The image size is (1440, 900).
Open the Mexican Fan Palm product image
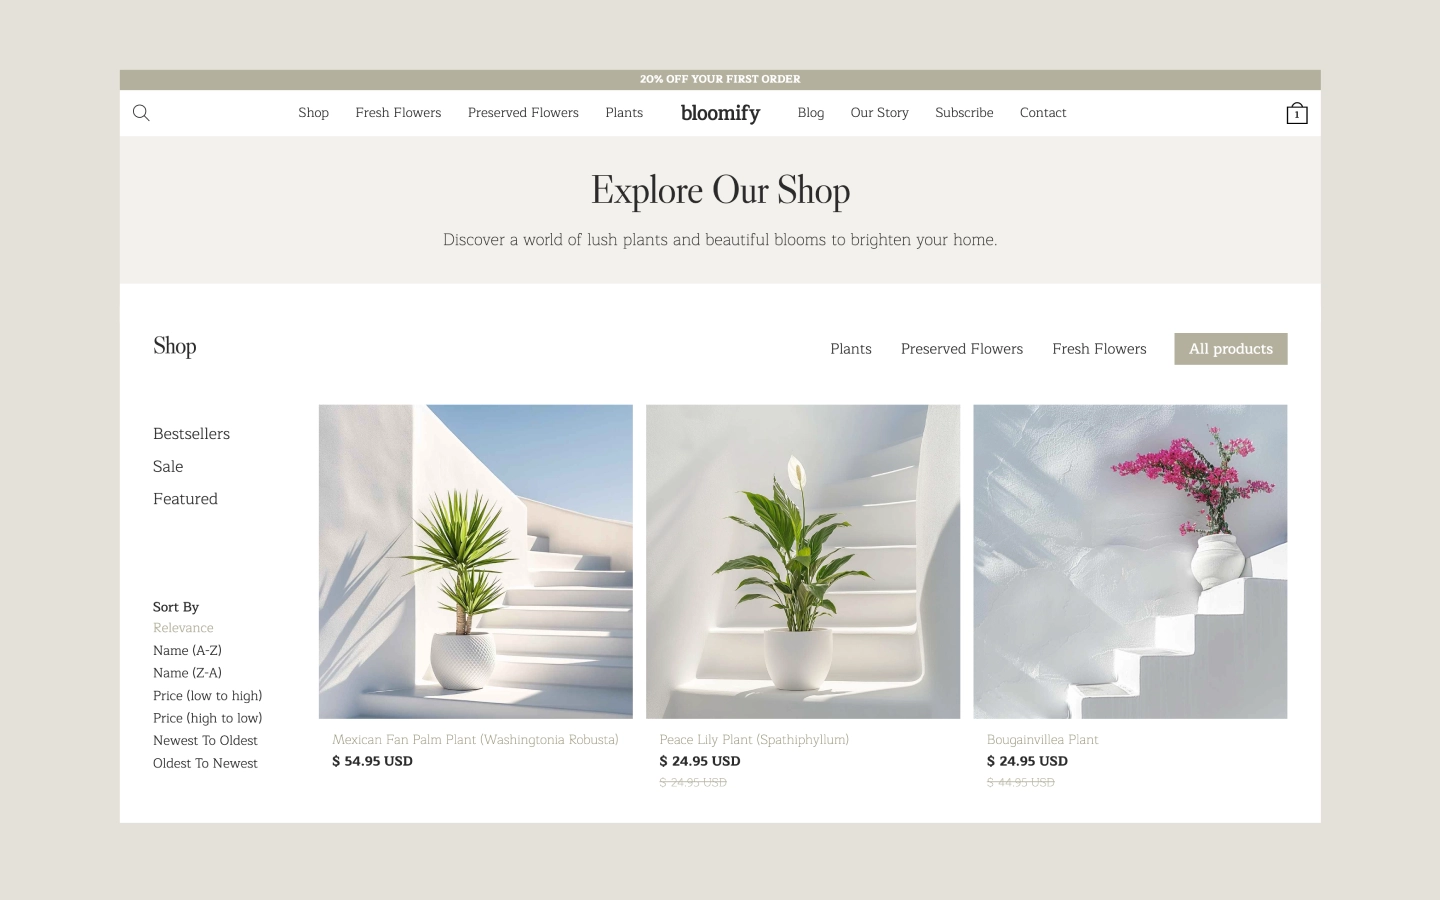pyautogui.click(x=475, y=562)
